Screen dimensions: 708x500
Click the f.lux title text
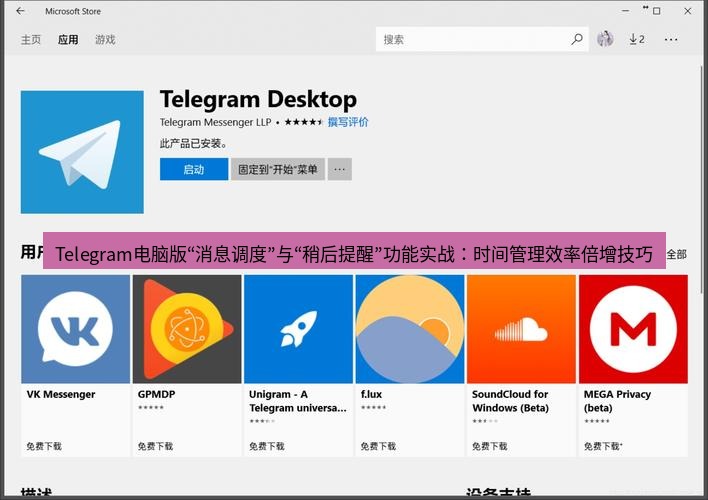pyautogui.click(x=371, y=394)
